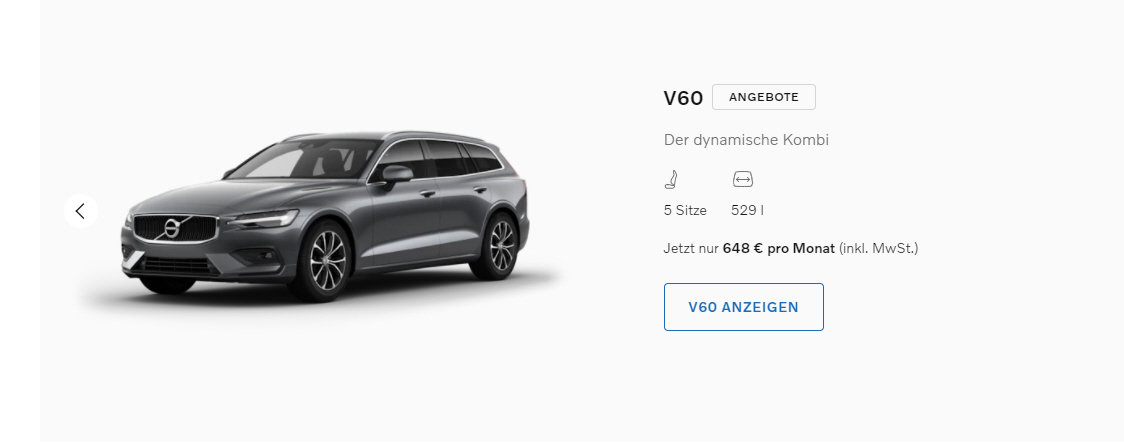Click the seat icon above 5 Sitze
This screenshot has width=1124, height=448.
[x=671, y=179]
